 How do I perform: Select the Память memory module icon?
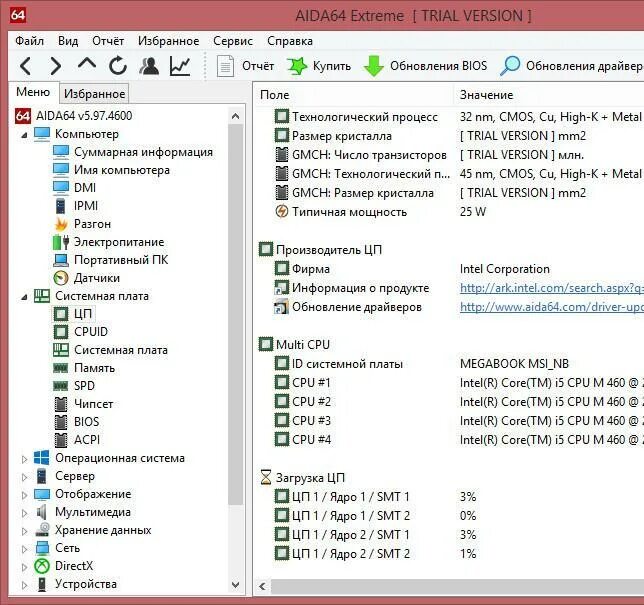point(61,368)
